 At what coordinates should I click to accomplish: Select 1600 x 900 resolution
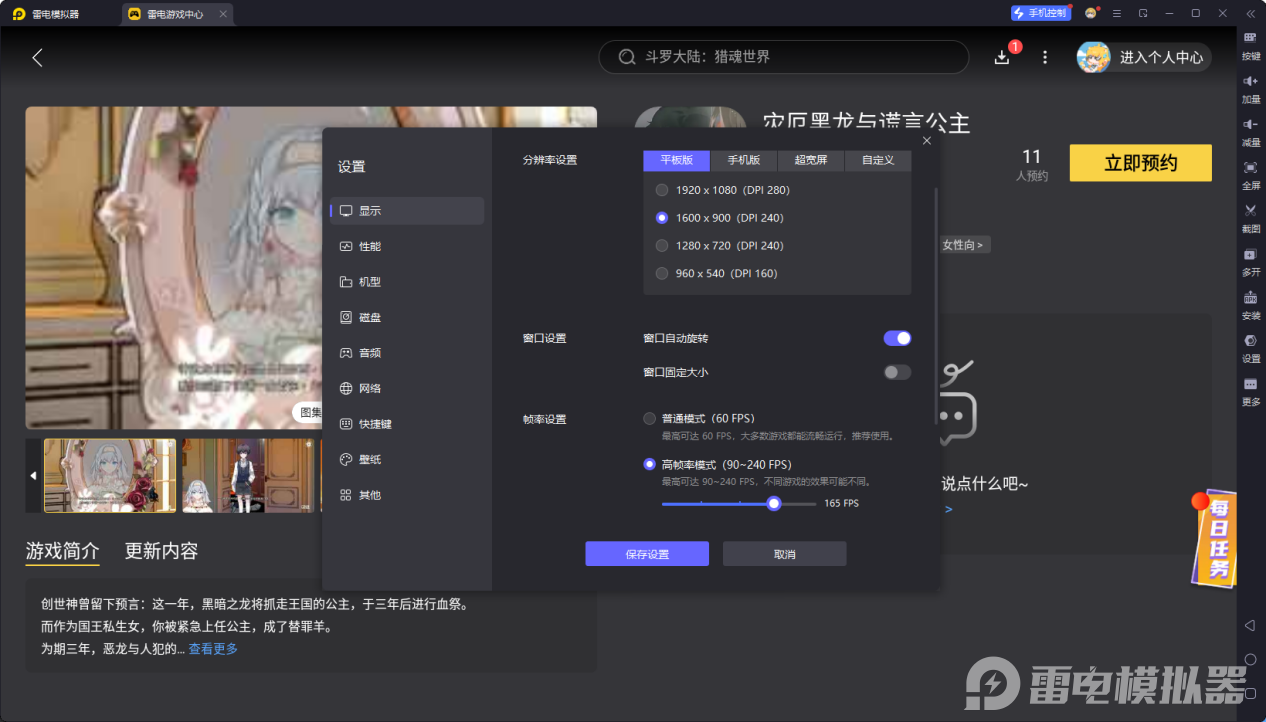(x=719, y=218)
